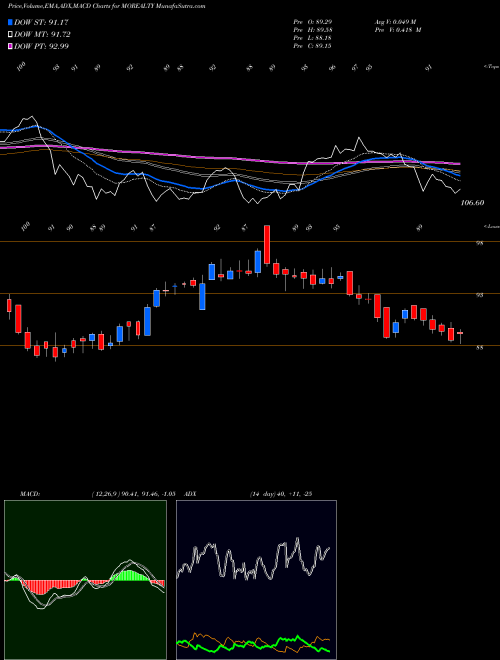Screen dimensions: 500x660
Task: Click the last candlestick on the price chart
Action: 460,336
